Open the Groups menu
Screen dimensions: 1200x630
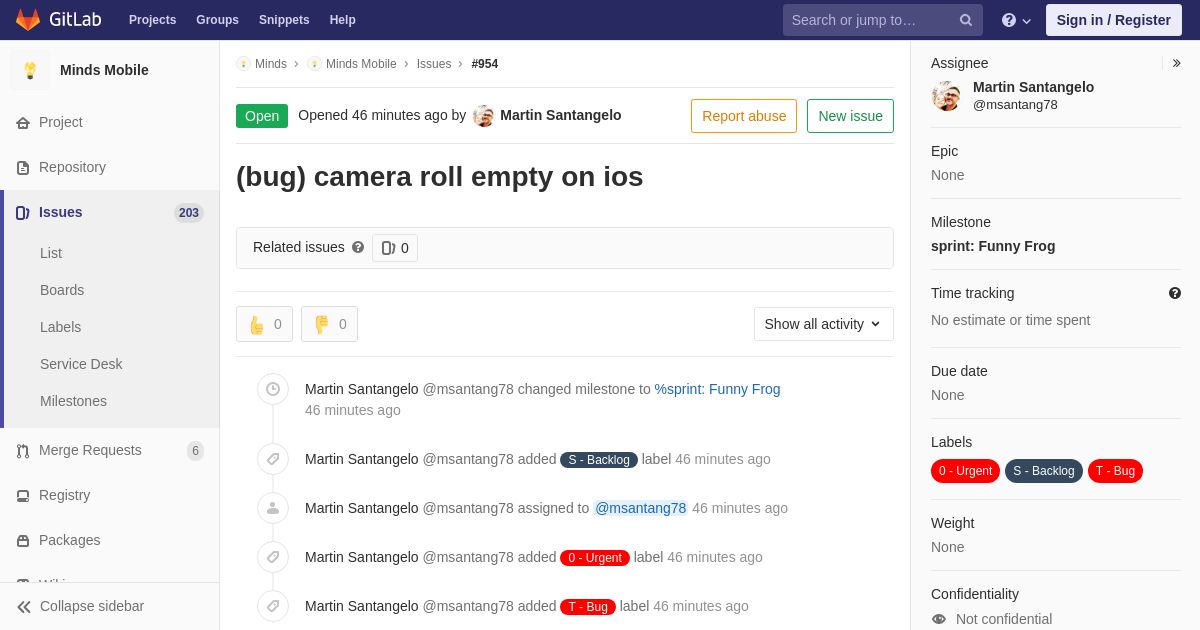[x=217, y=20]
